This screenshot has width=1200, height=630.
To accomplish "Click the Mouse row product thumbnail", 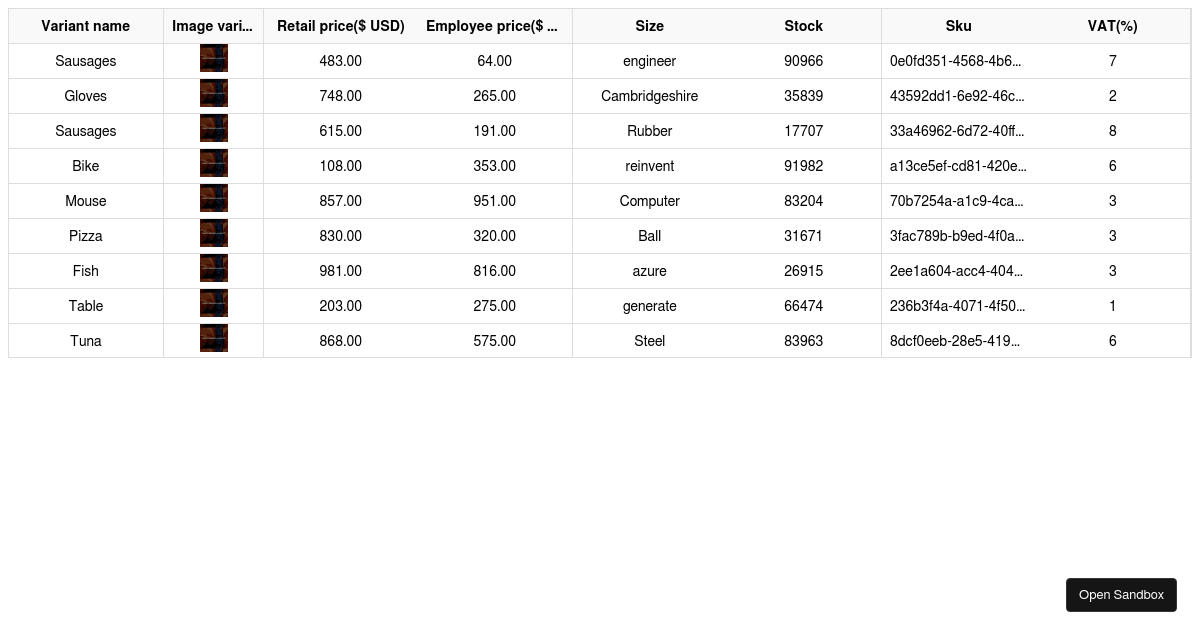I will click(x=214, y=198).
